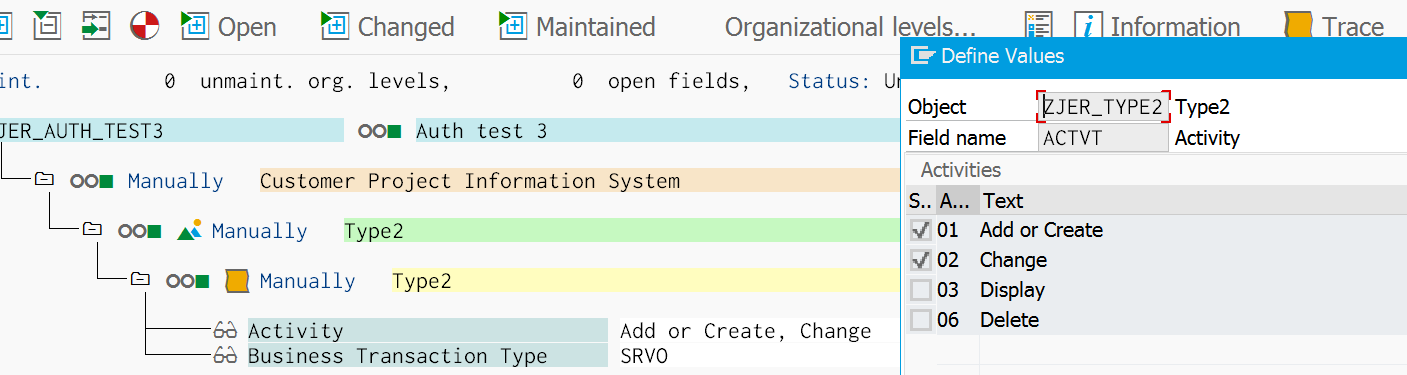Image resolution: width=1407 pixels, height=375 pixels.
Task: Click the glasses icon beside Activity
Action: point(225,331)
